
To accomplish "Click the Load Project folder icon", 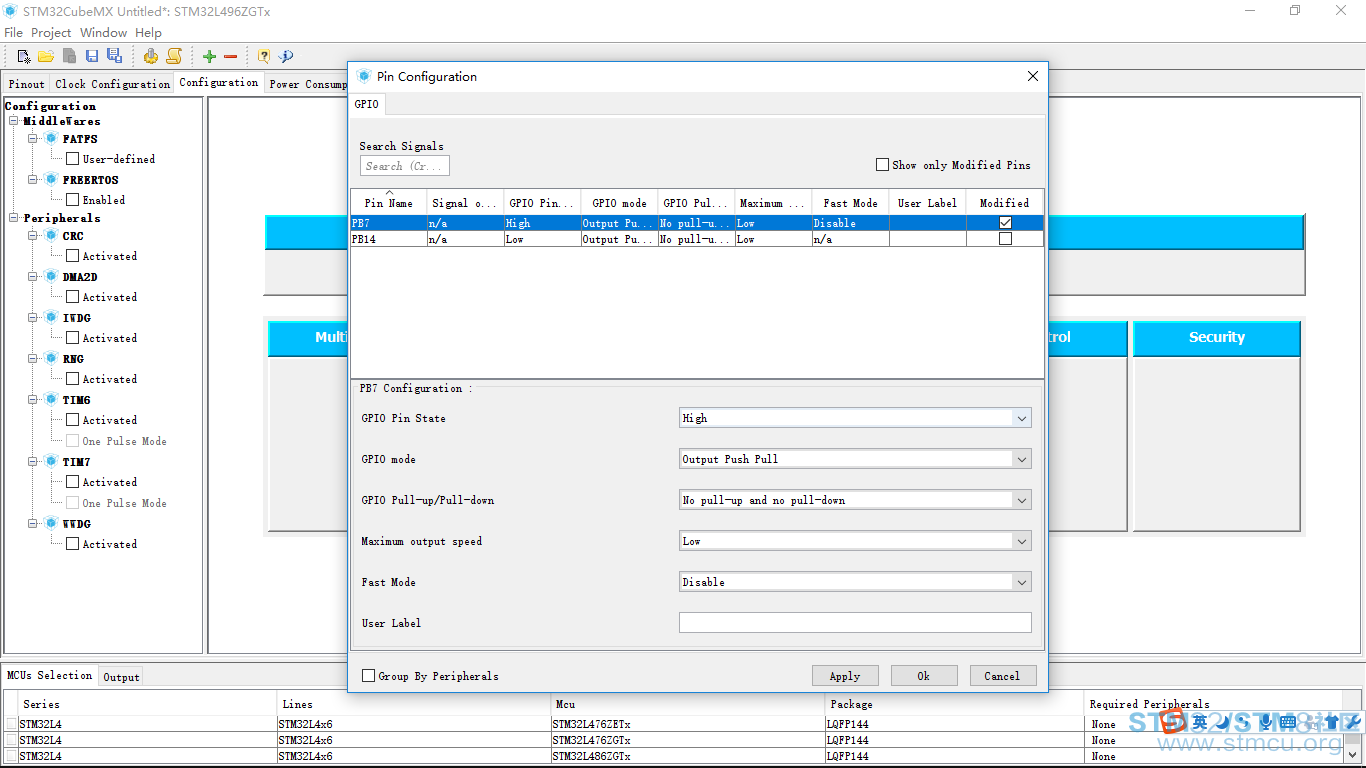I will tap(46, 56).
